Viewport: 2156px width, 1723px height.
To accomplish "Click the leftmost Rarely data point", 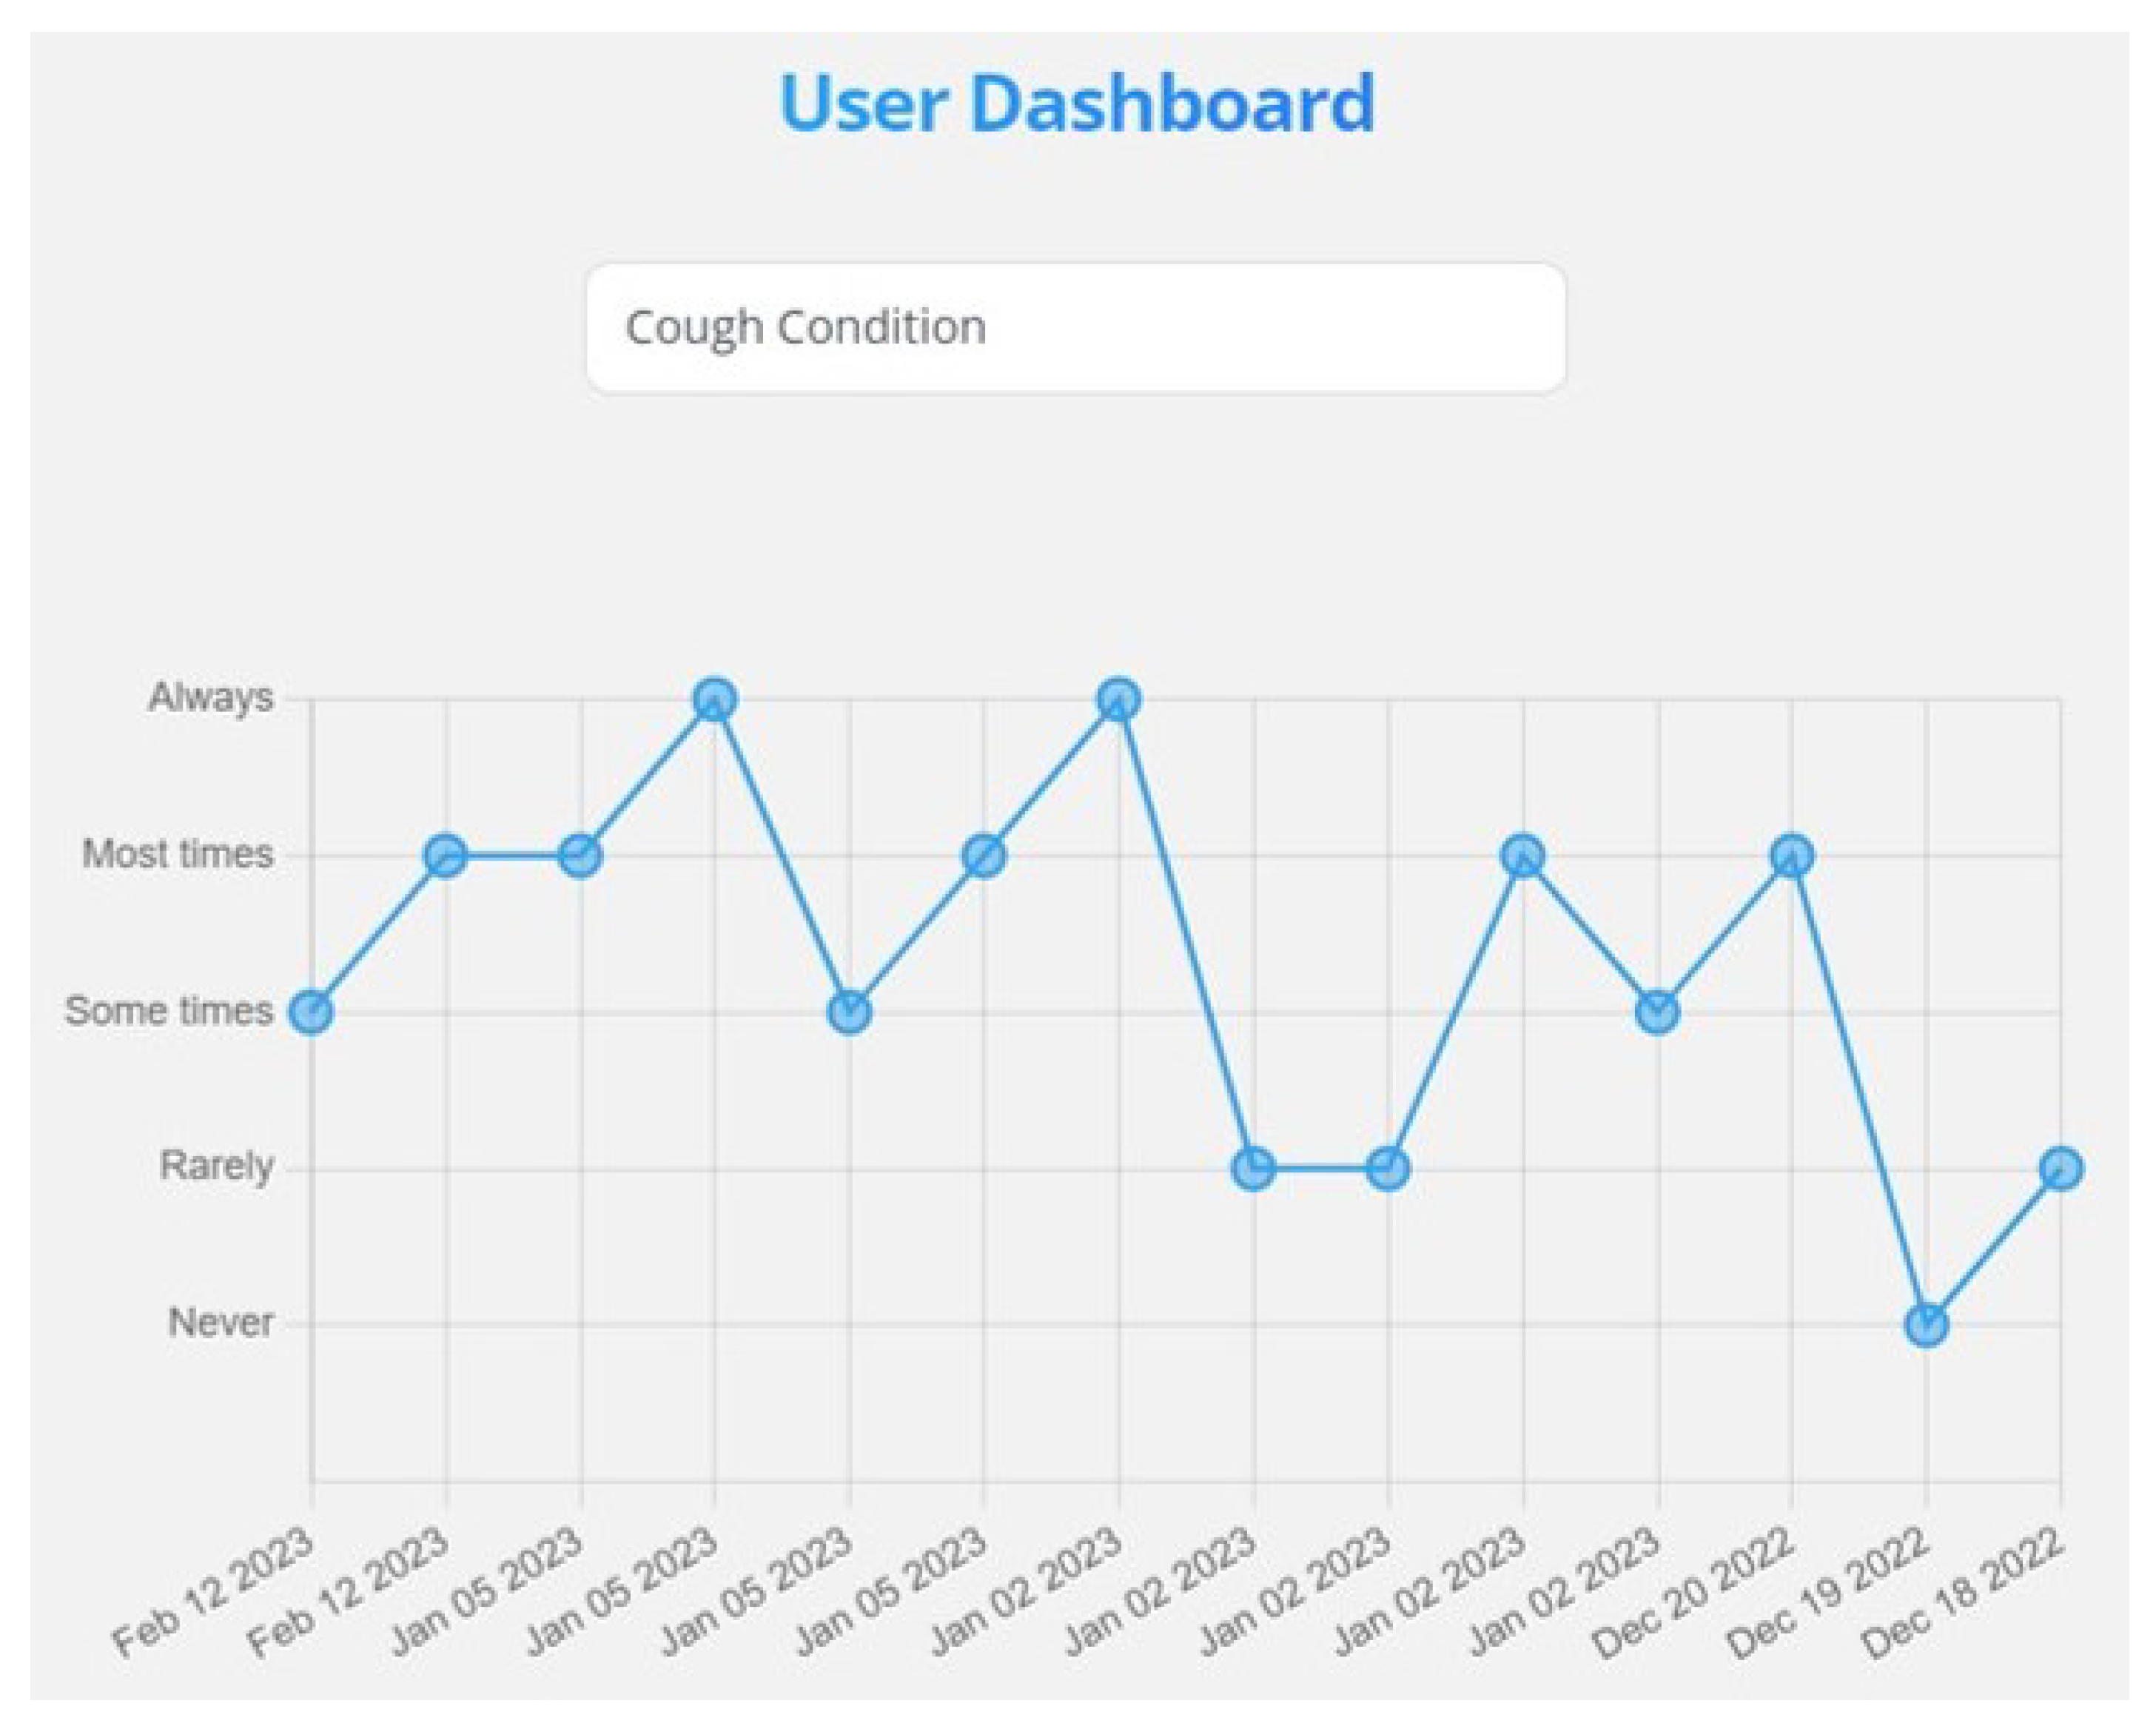I will (1253, 1168).
